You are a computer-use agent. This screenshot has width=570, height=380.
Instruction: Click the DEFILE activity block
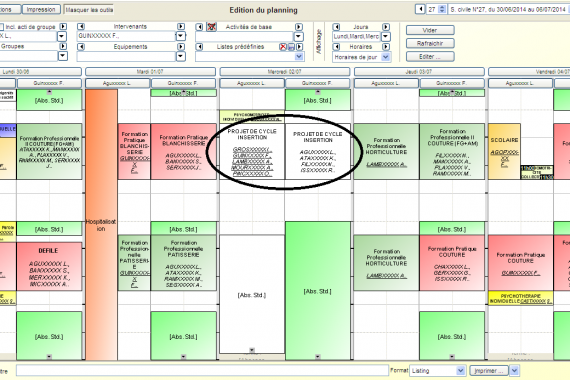click(49, 267)
